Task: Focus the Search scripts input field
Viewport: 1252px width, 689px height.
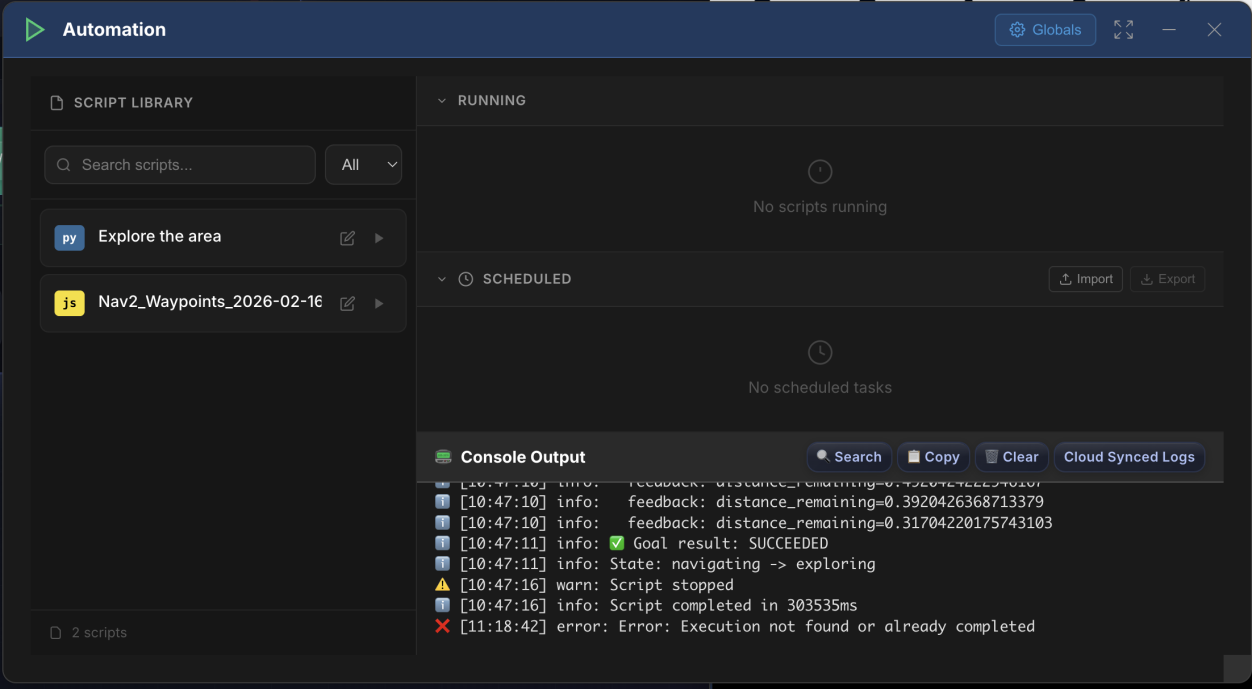Action: pos(190,165)
